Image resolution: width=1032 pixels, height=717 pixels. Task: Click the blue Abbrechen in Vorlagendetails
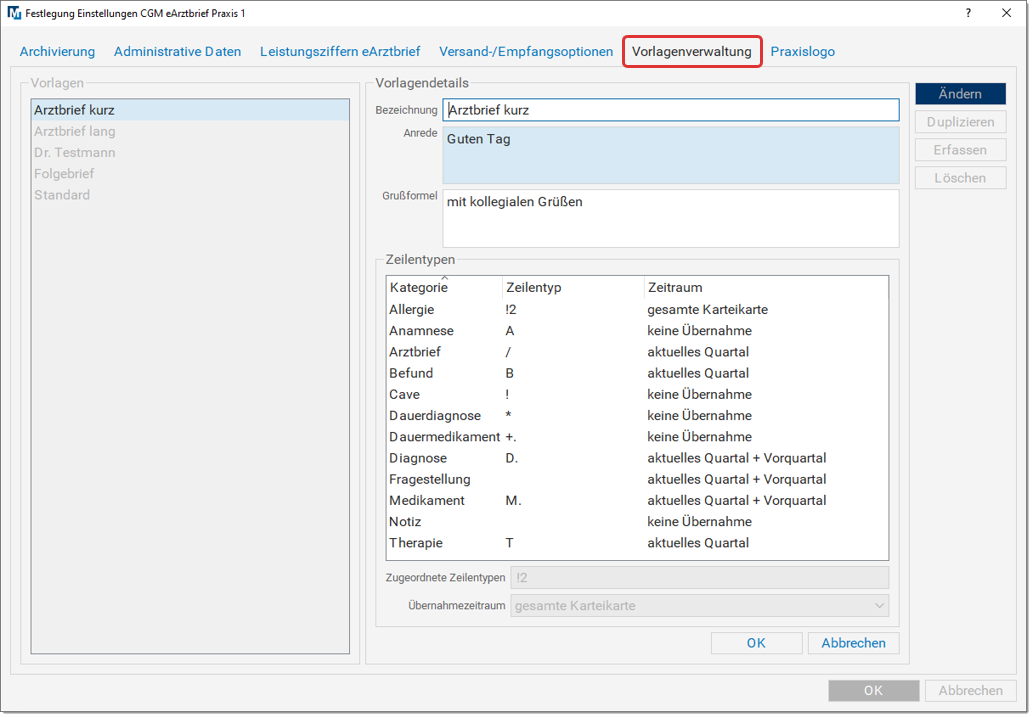click(x=854, y=643)
